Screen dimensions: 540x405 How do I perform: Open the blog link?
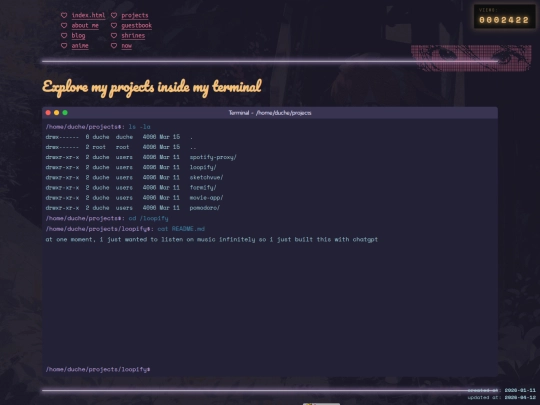pyautogui.click(x=78, y=35)
